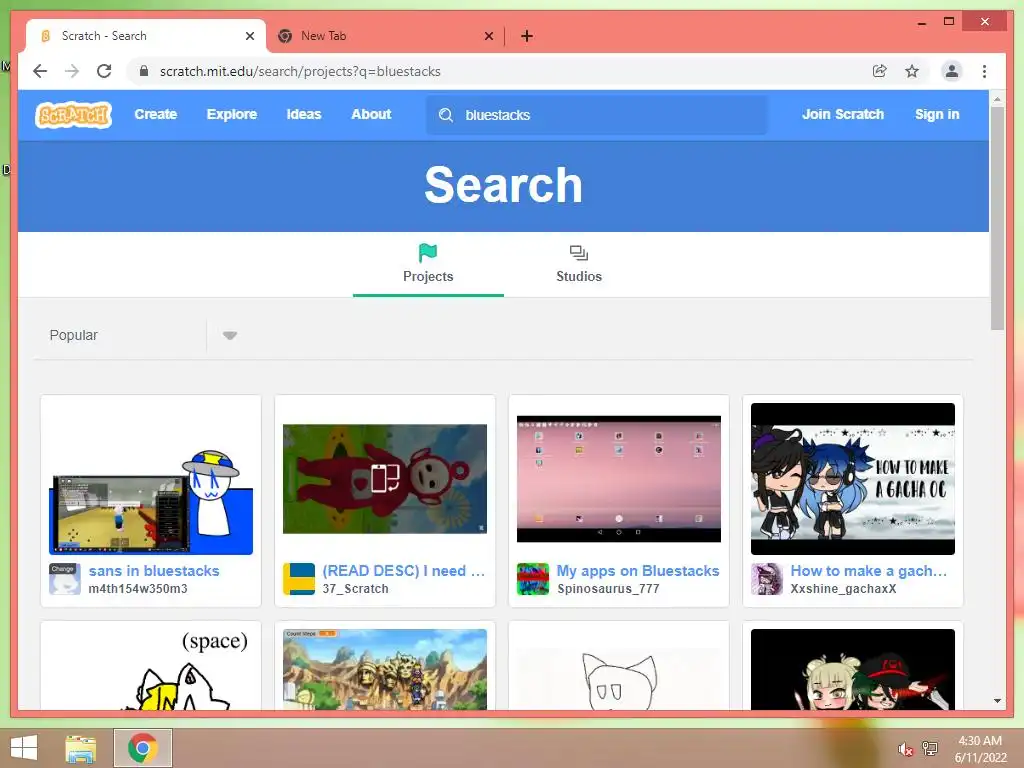Open 'sans in bluestacks' project title
This screenshot has width=1024, height=768.
pos(154,571)
